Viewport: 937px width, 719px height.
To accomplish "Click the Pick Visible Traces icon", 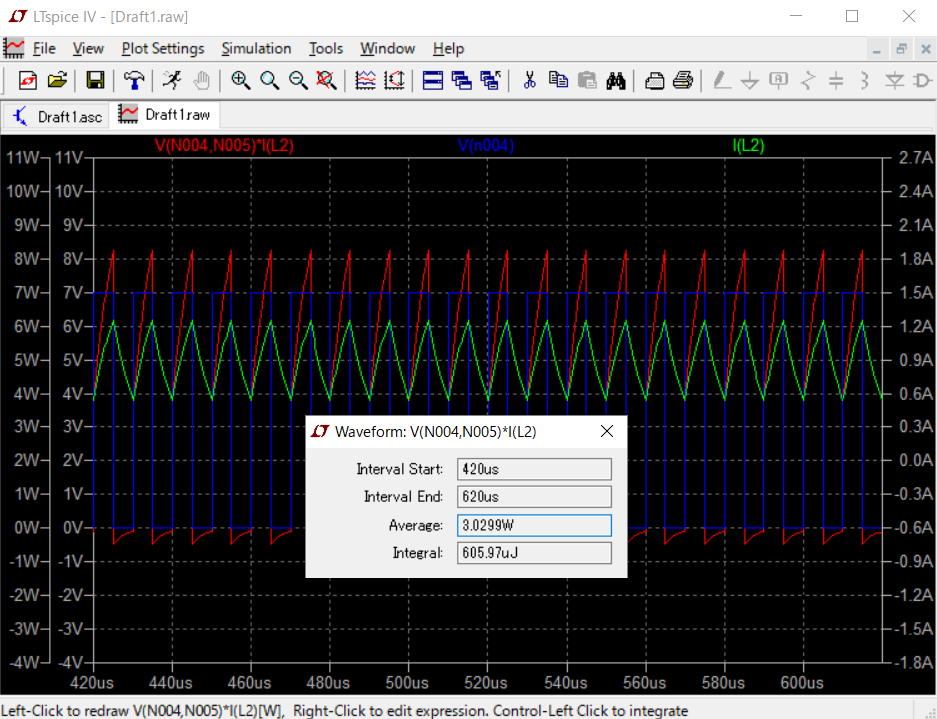I will [x=394, y=80].
